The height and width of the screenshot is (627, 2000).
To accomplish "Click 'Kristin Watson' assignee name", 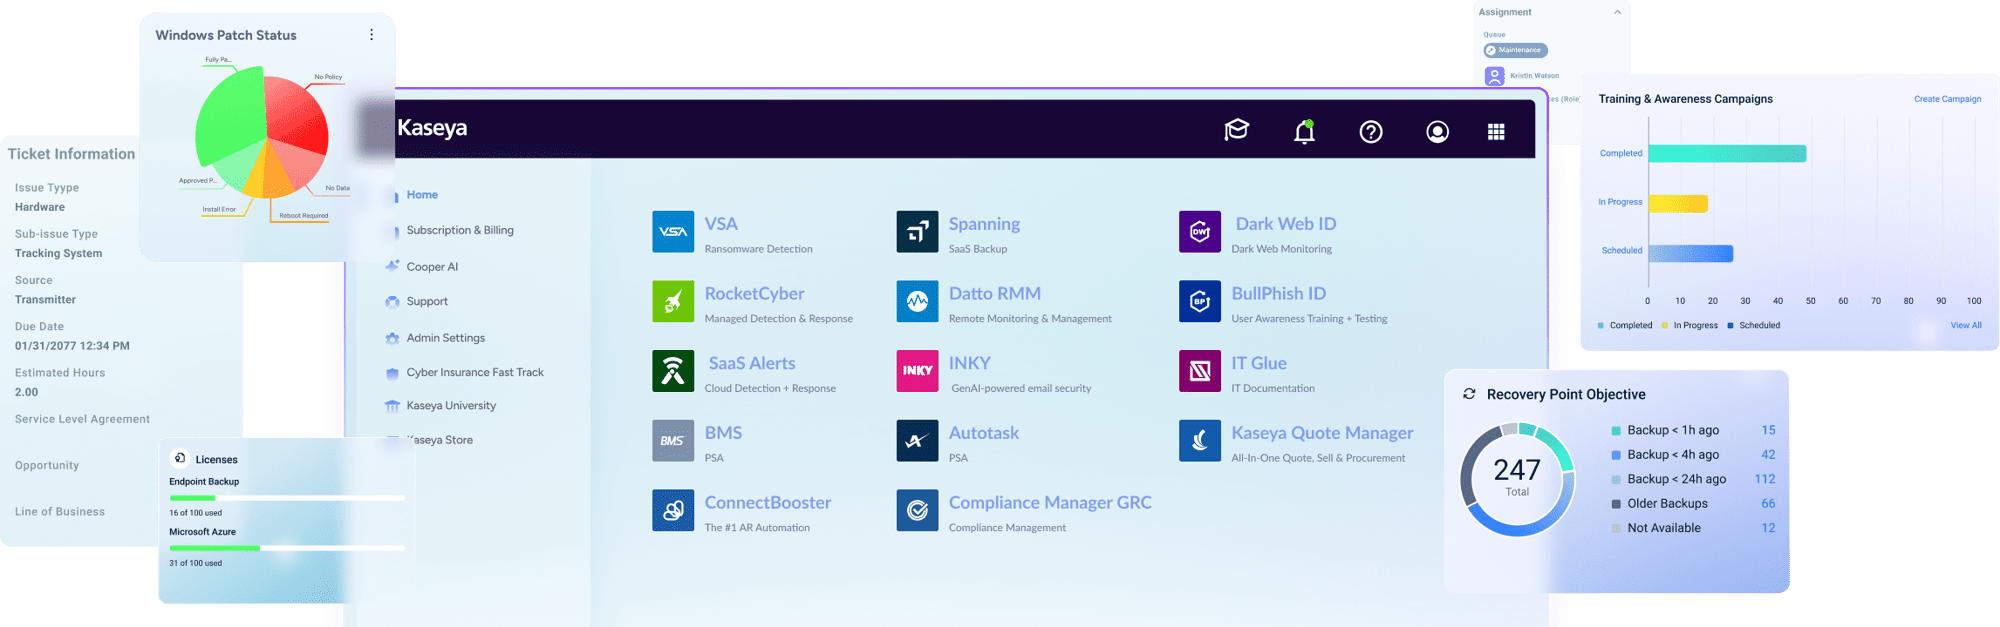I will click(1534, 76).
